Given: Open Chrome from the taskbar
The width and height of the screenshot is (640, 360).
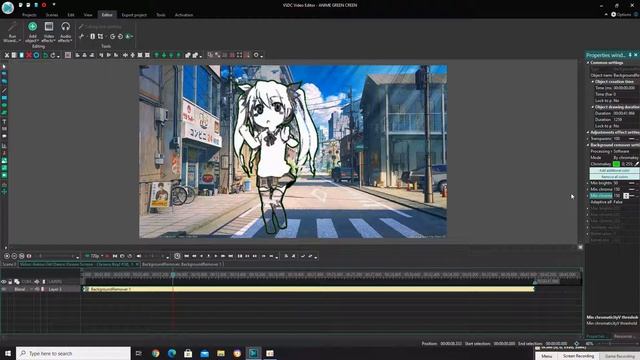Looking at the screenshot, I should [156, 353].
